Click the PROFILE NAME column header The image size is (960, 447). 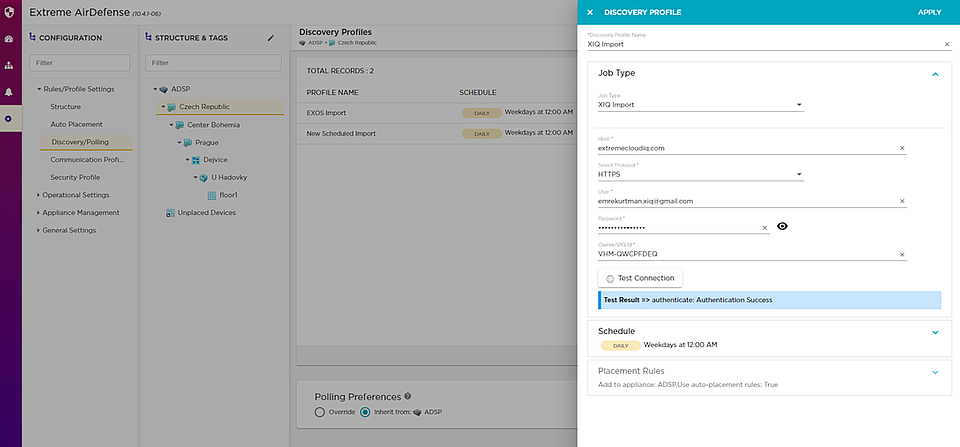(332, 92)
